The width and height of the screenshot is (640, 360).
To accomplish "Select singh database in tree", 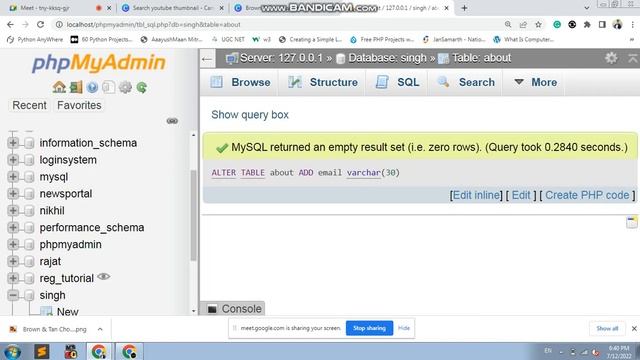I will [x=52, y=295].
